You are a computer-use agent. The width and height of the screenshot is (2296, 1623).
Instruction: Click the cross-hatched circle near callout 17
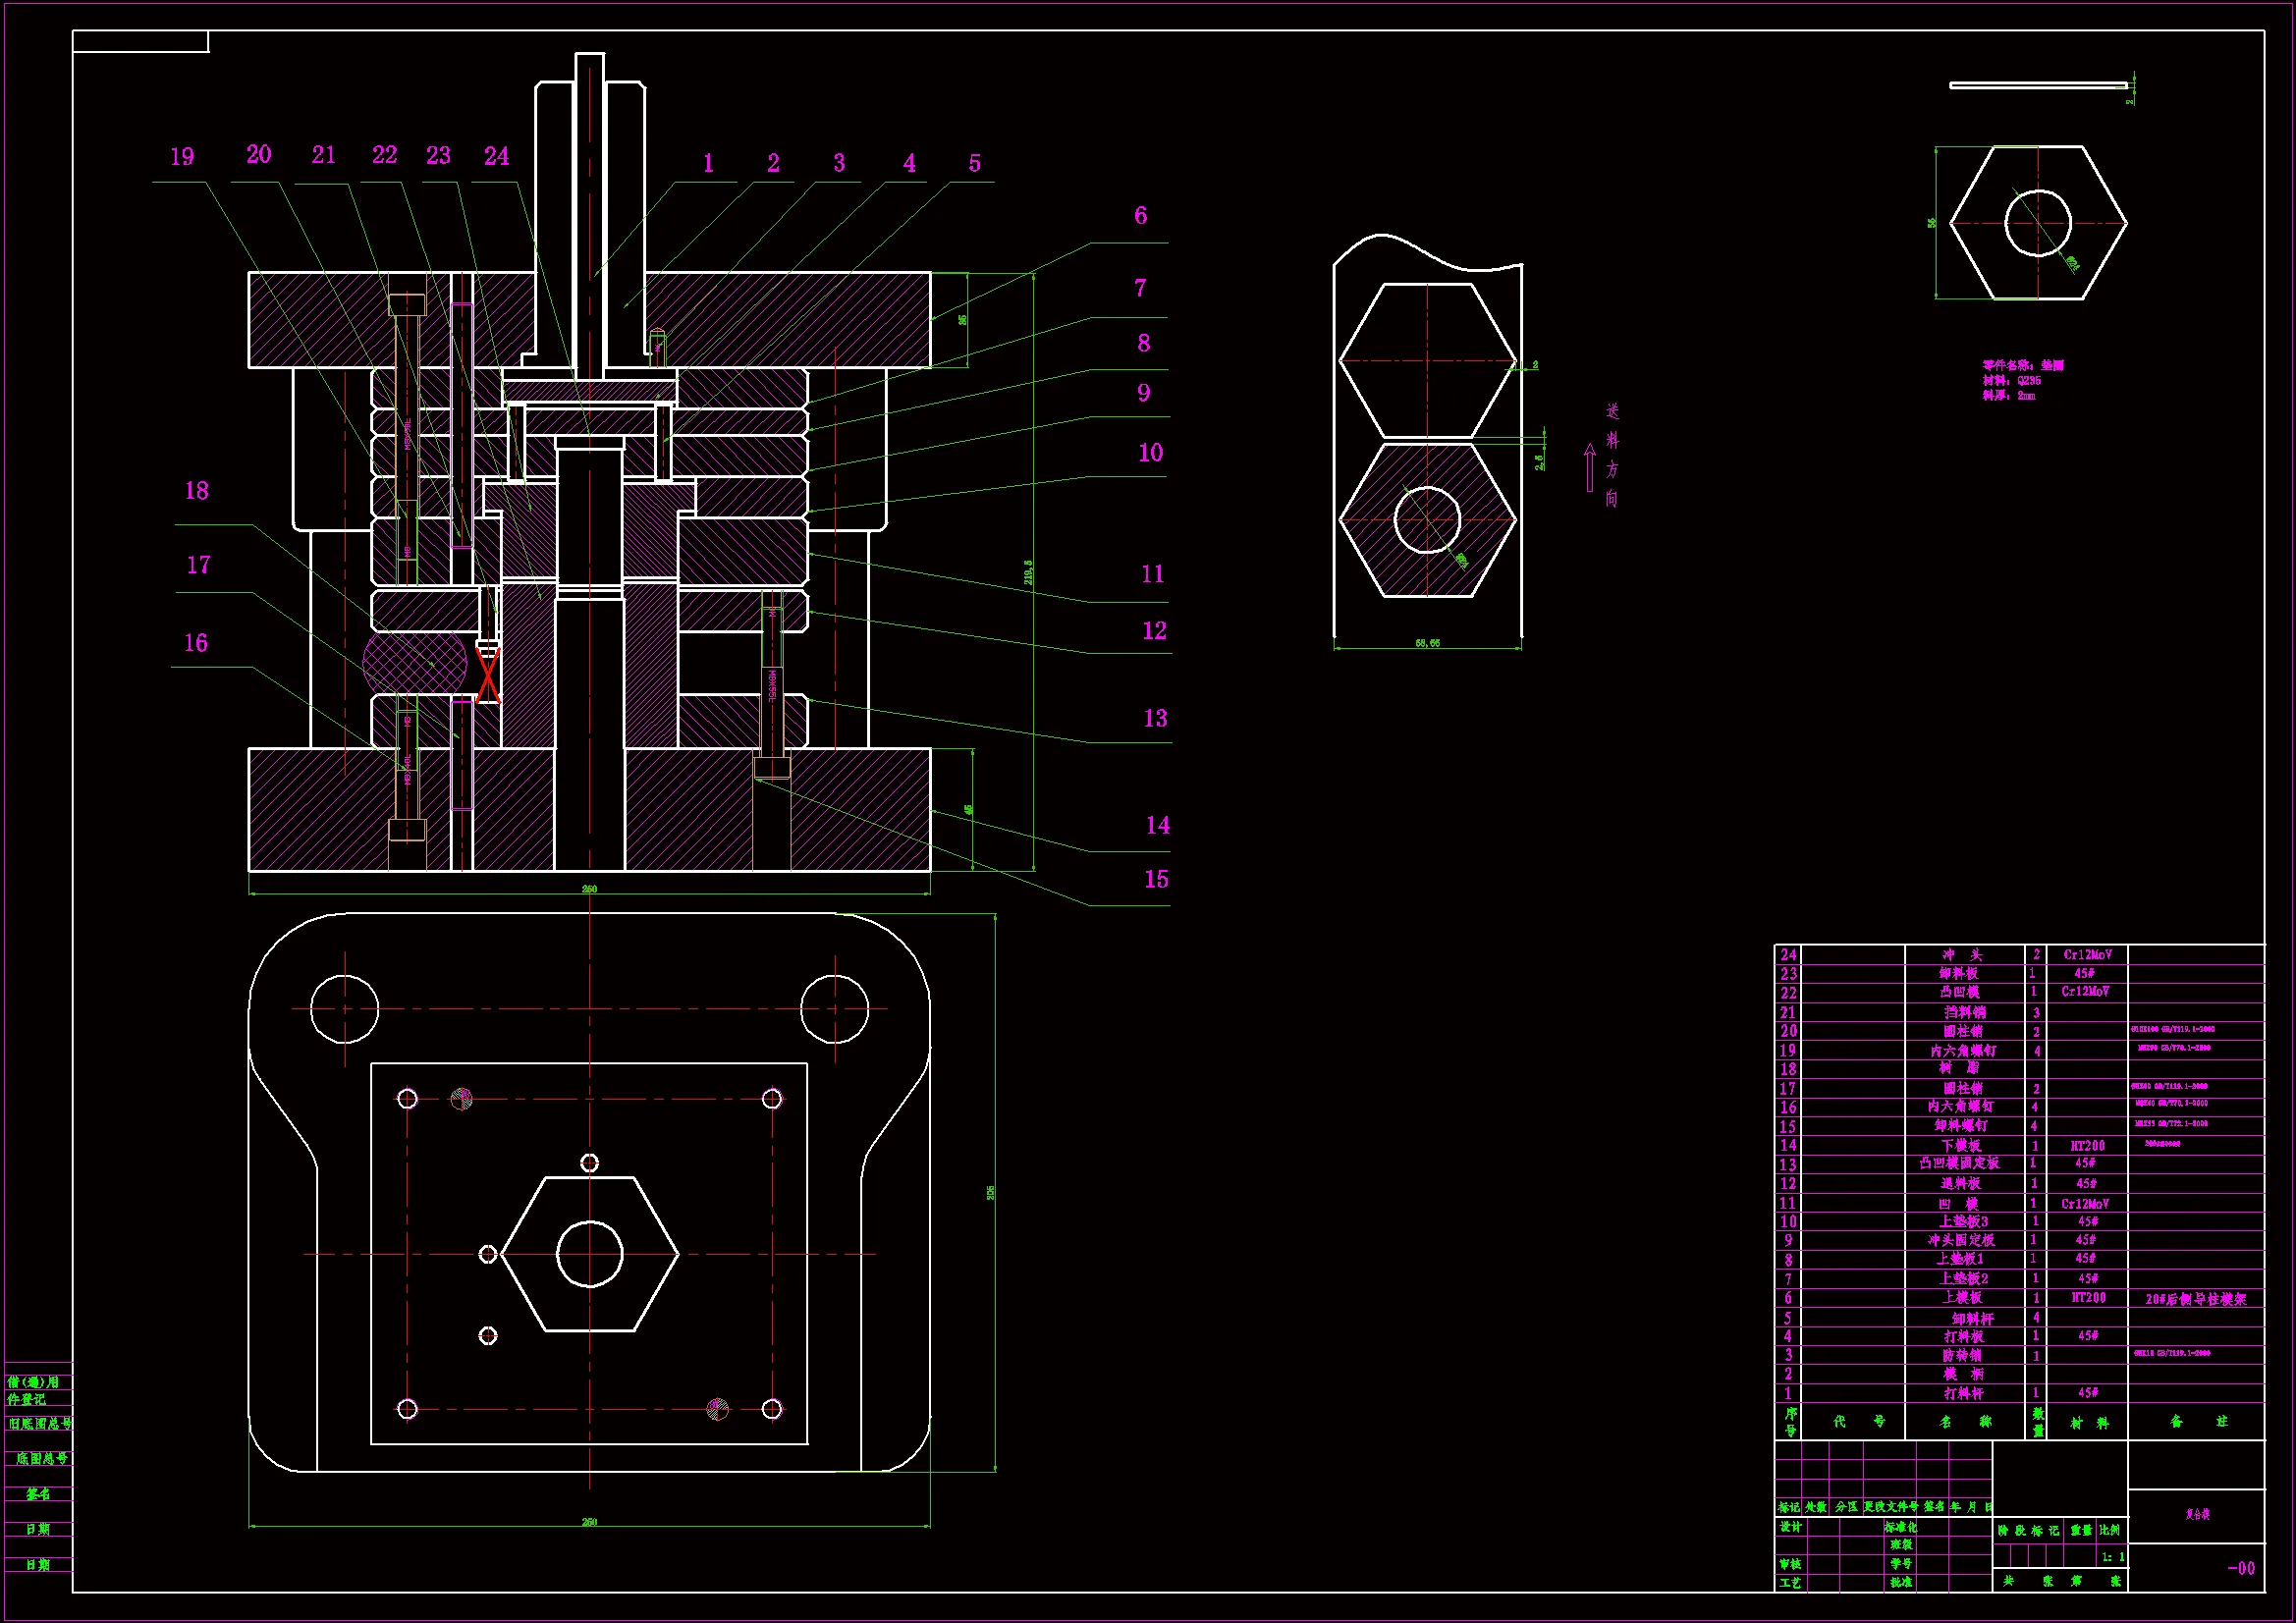click(414, 661)
